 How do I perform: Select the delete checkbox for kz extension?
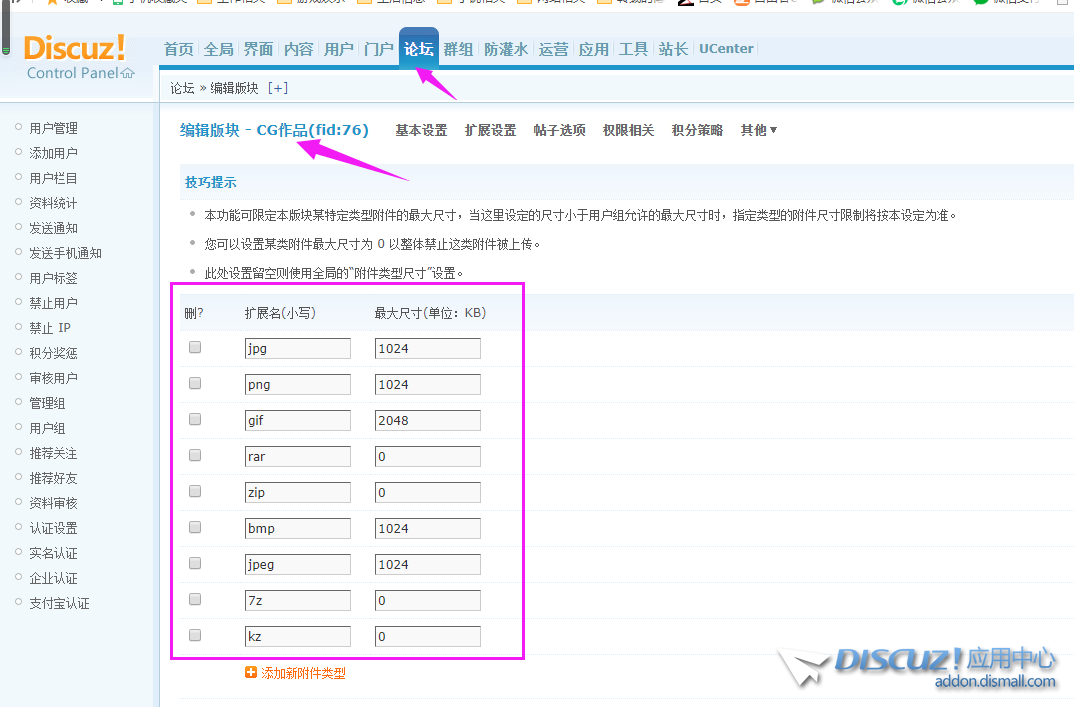195,635
